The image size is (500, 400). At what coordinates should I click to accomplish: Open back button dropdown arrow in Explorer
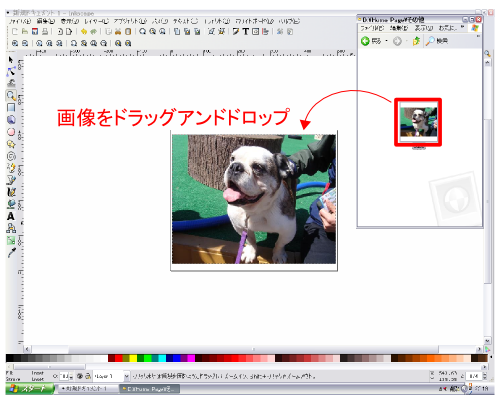(x=386, y=41)
